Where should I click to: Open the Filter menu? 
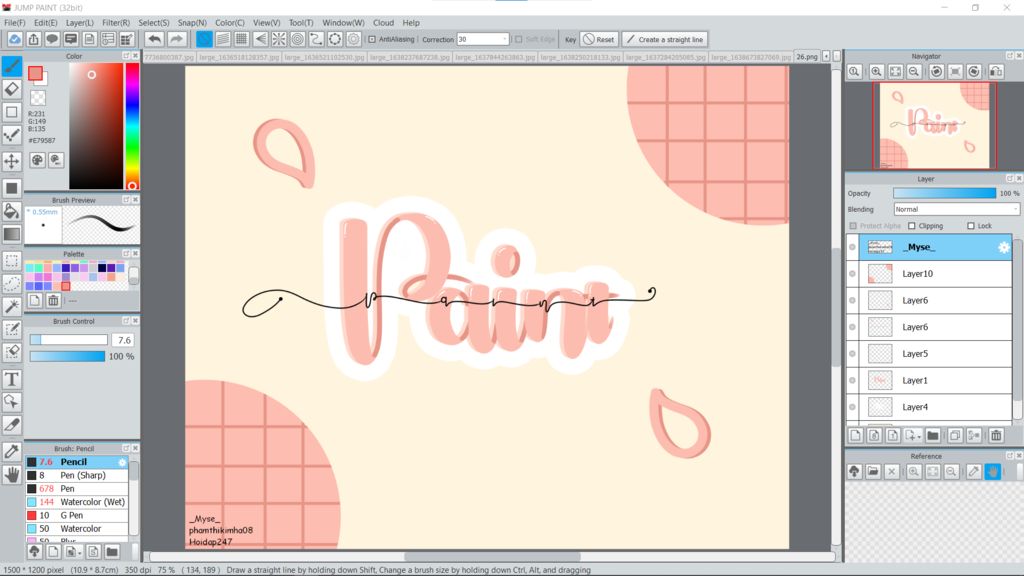[116, 22]
